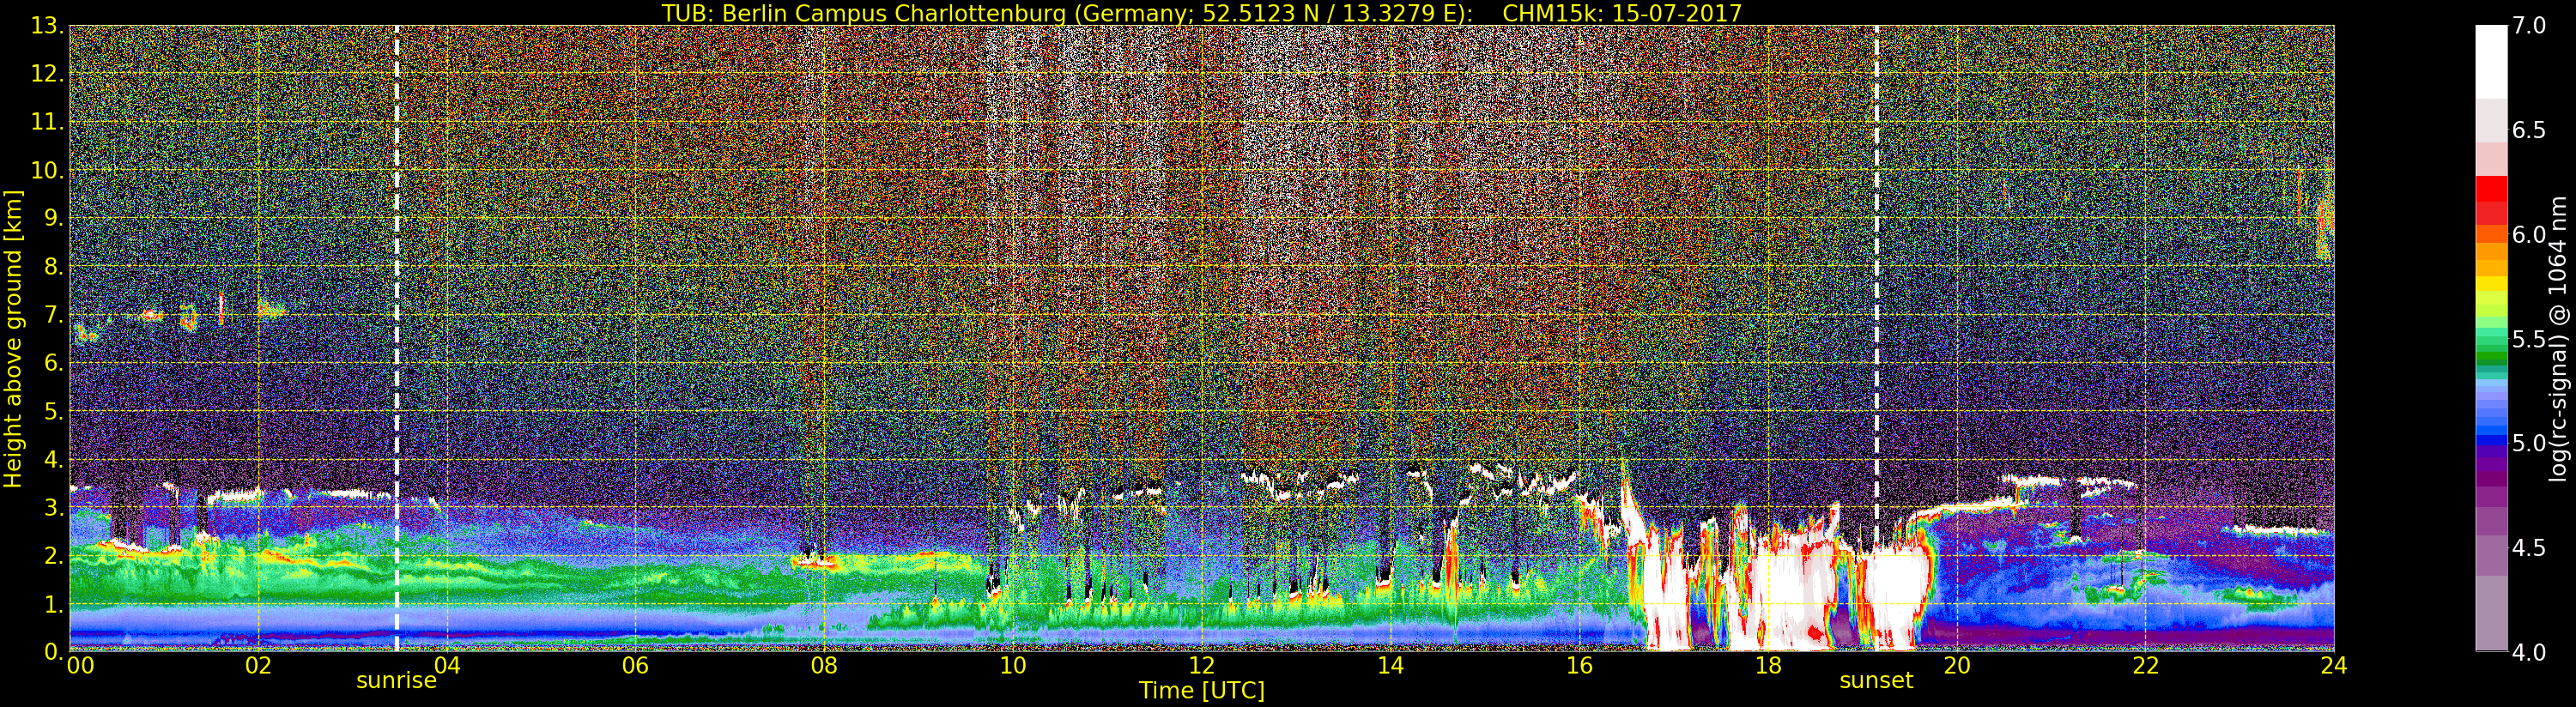Click the colorbar label 'log(rc-signal) @ 1064 nm'

pos(2559,338)
